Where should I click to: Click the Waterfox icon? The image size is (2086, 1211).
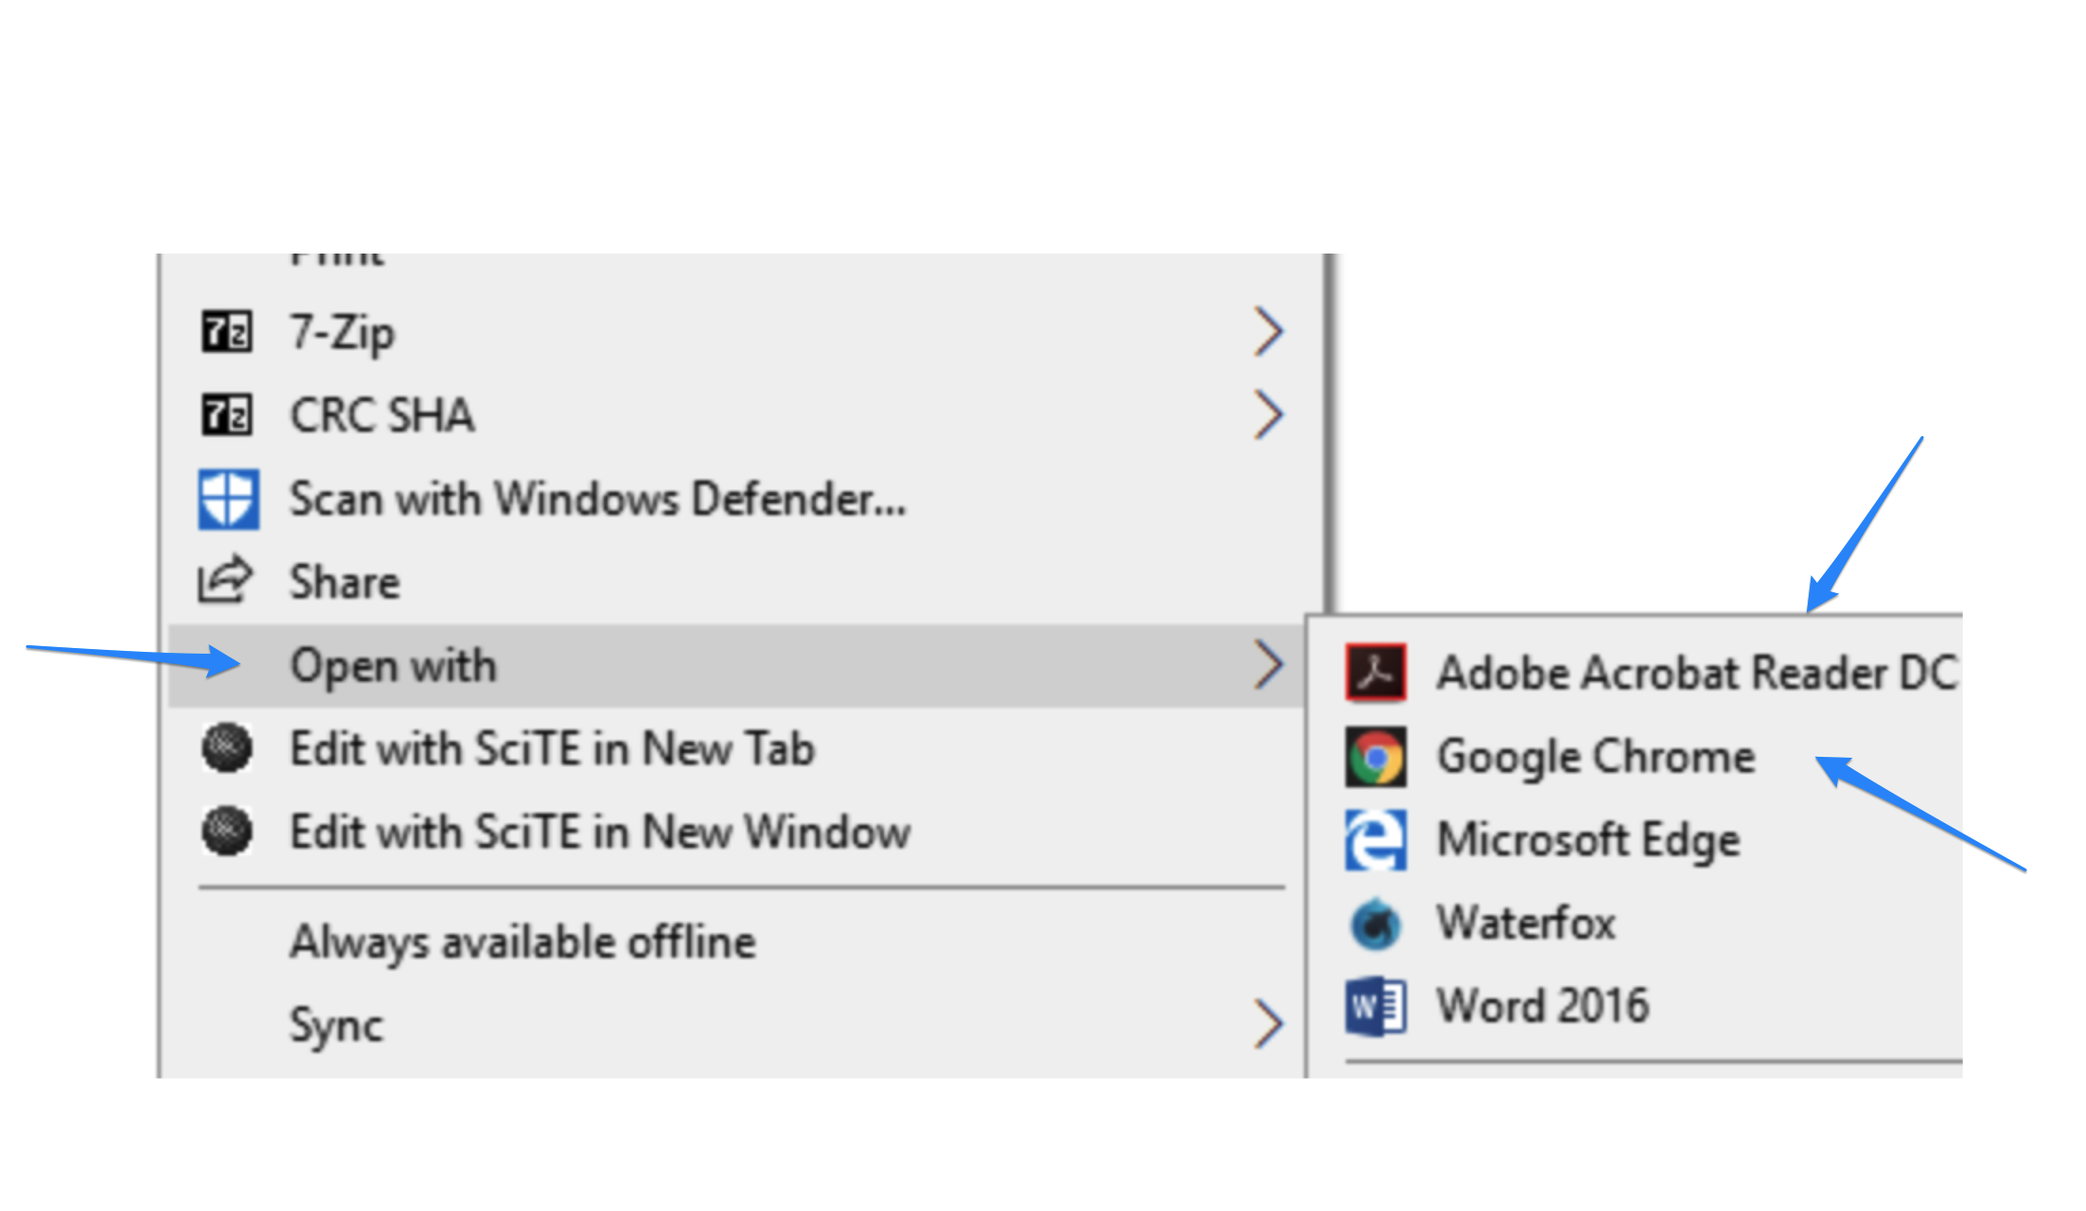tap(1376, 923)
